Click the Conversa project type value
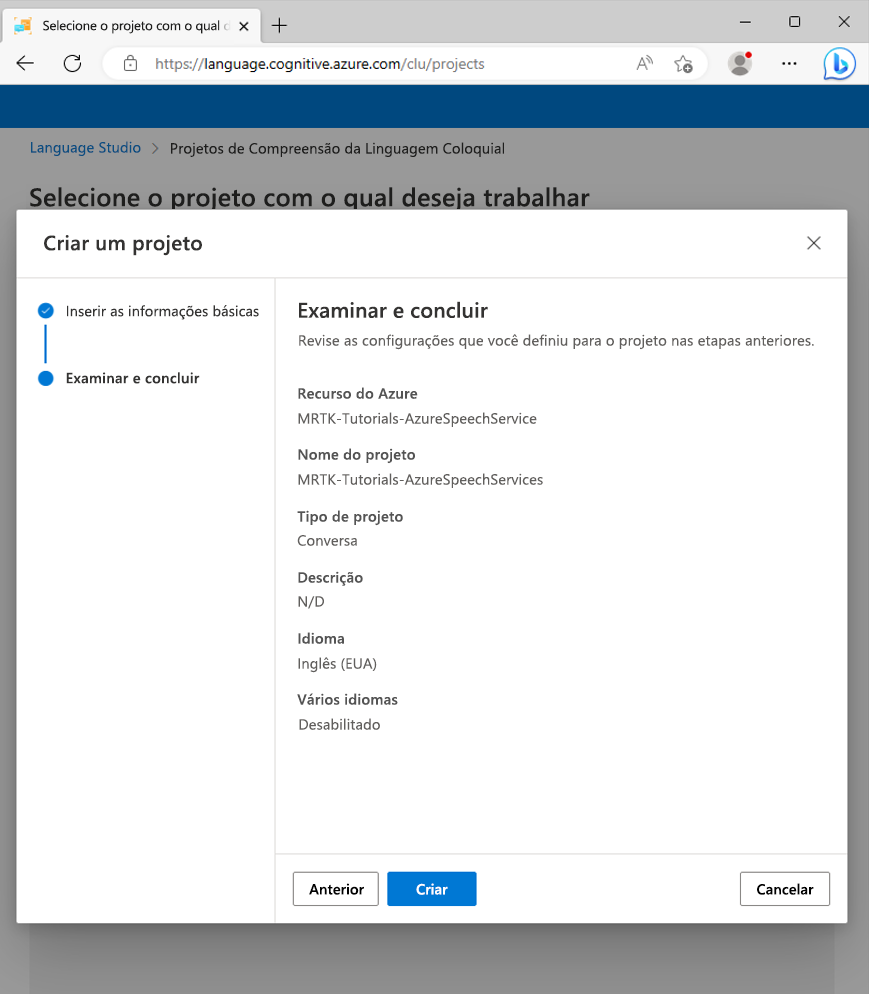Image resolution: width=869 pixels, height=994 pixels. [327, 541]
